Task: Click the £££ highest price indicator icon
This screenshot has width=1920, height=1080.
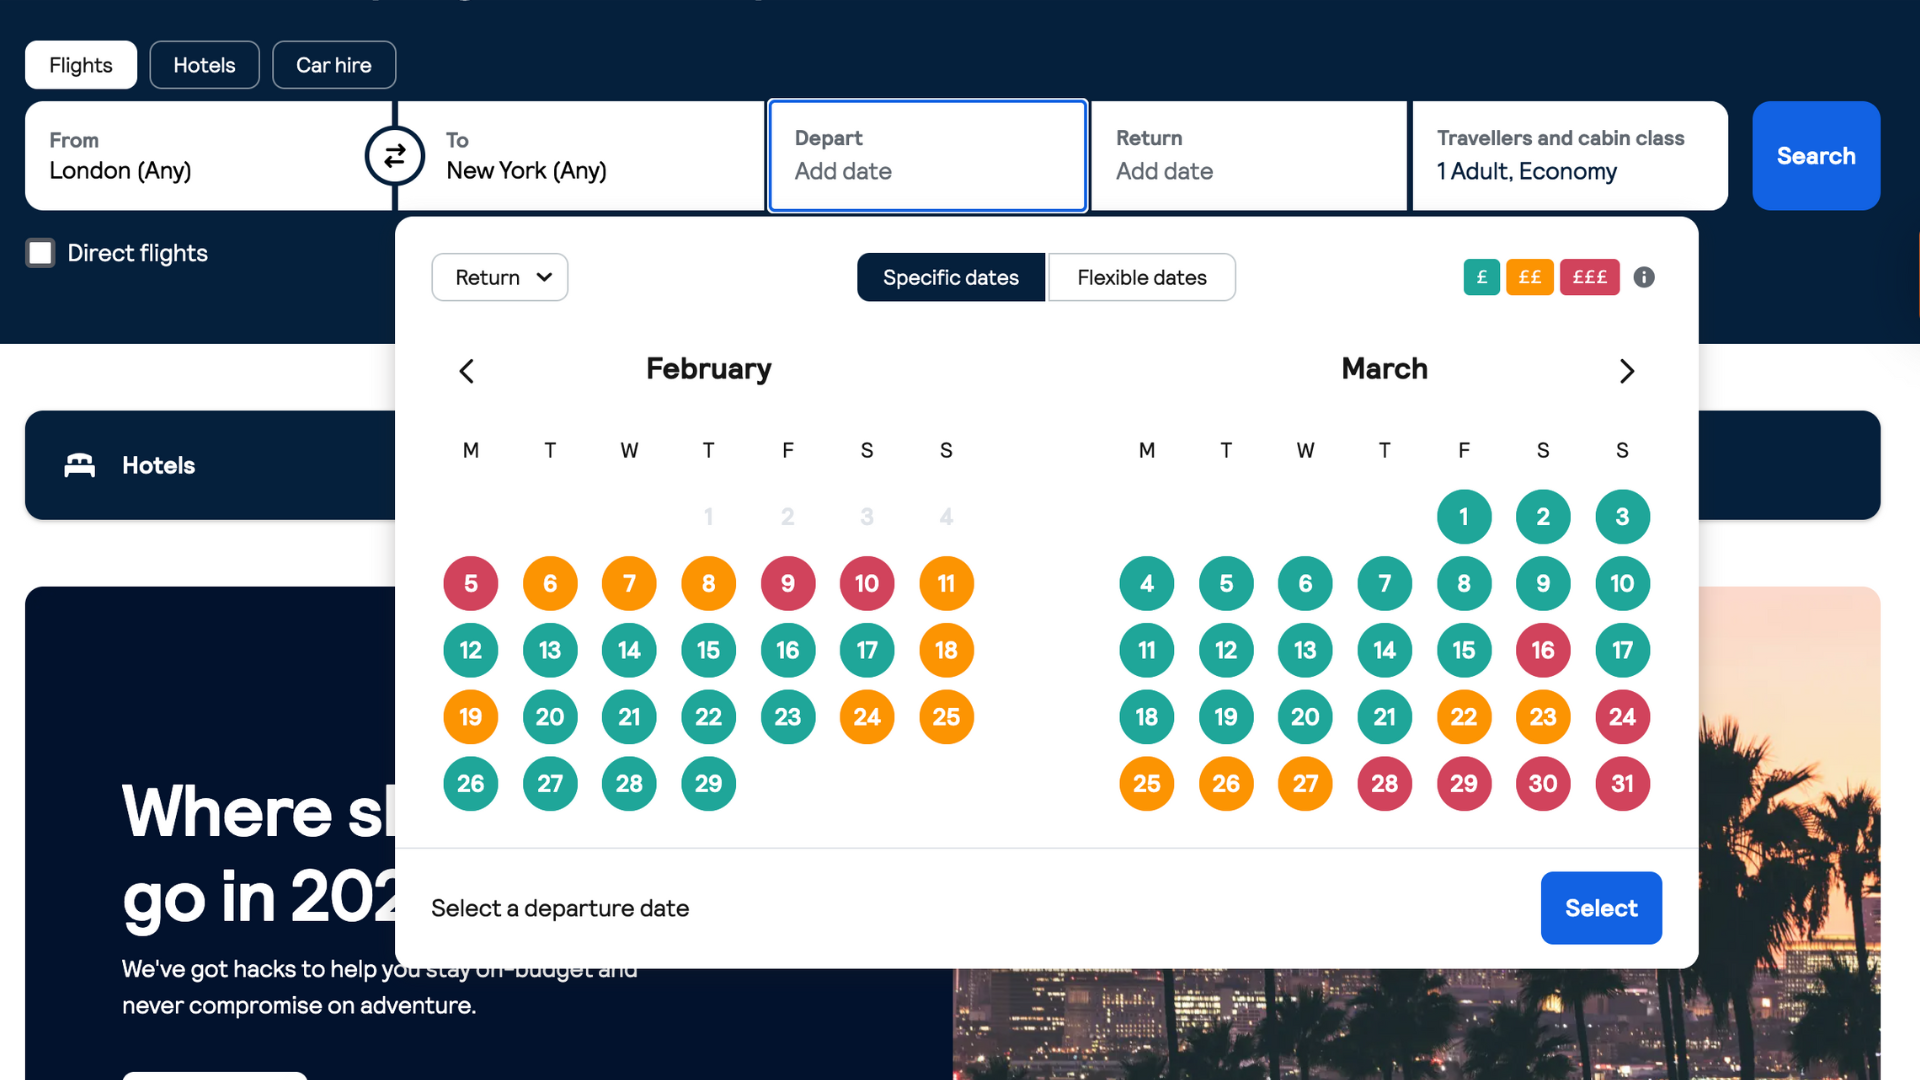Action: [x=1588, y=276]
